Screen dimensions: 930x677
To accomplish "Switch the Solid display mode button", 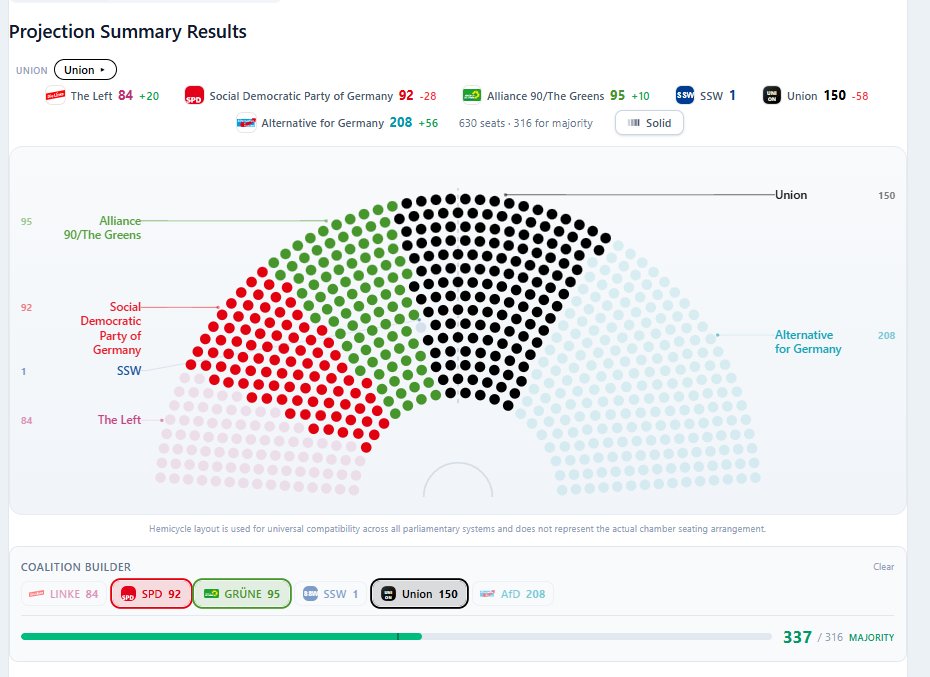I will pyautogui.click(x=649, y=123).
